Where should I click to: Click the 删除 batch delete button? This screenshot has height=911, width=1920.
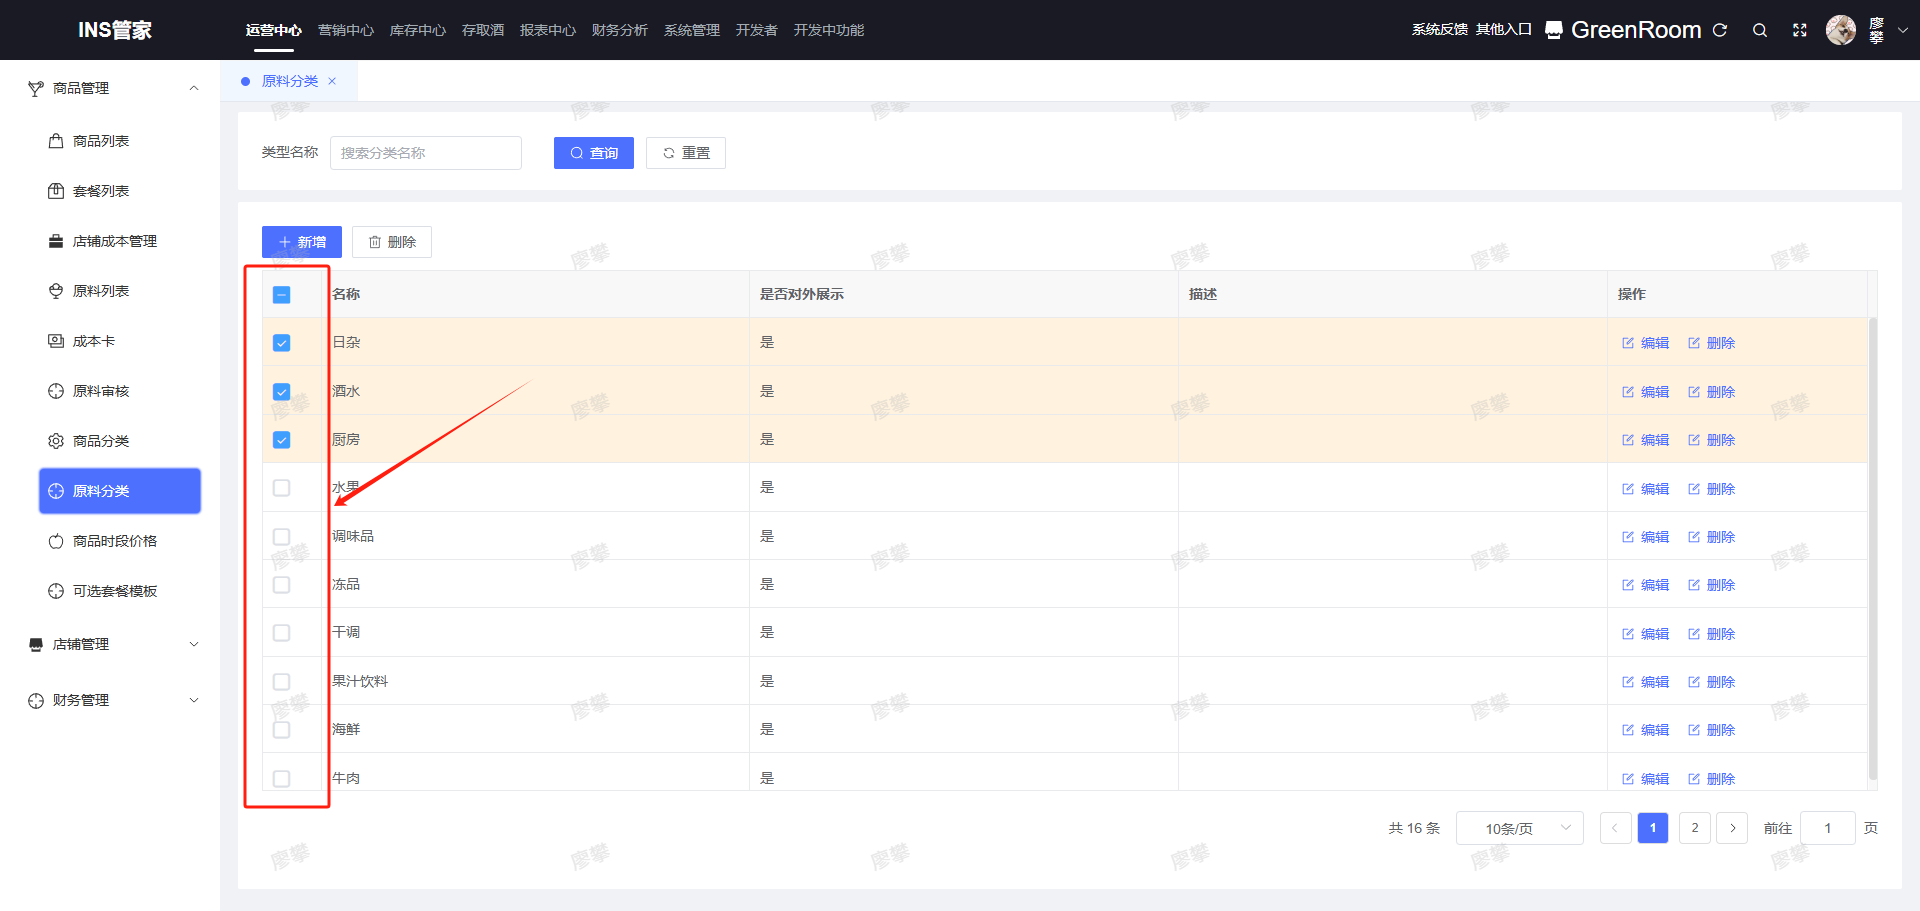point(392,242)
